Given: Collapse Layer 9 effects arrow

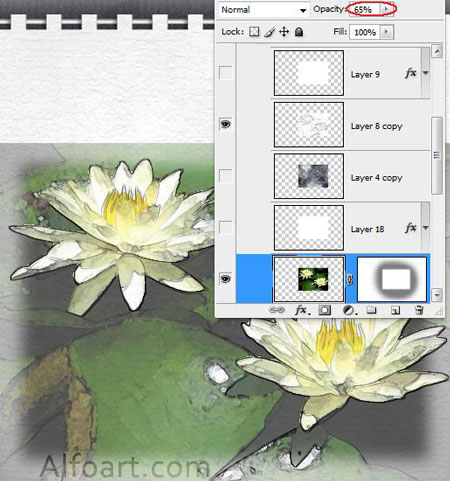Looking at the screenshot, I should pos(426,73).
